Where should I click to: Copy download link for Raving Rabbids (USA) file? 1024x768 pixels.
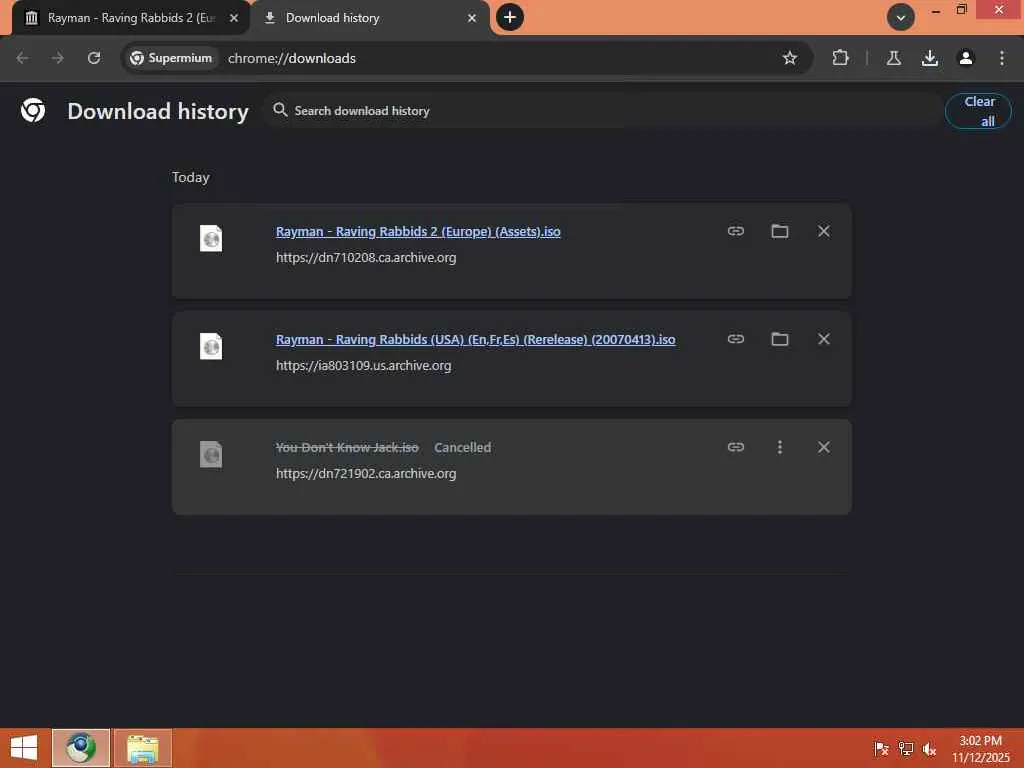pos(735,339)
